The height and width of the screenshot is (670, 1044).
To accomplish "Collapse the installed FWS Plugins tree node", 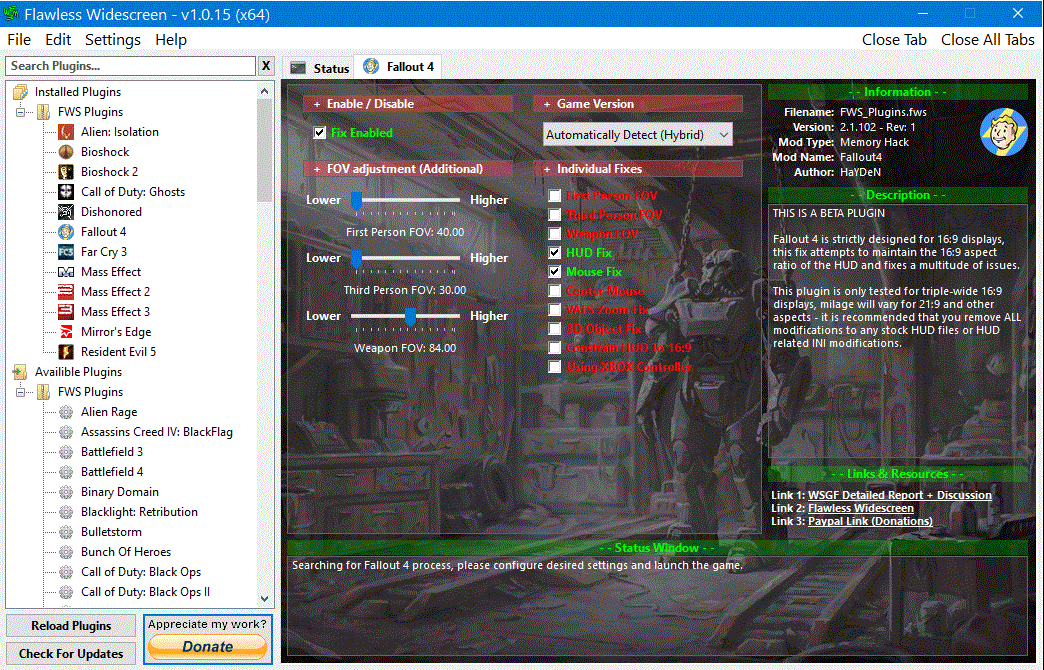I will (21, 112).
